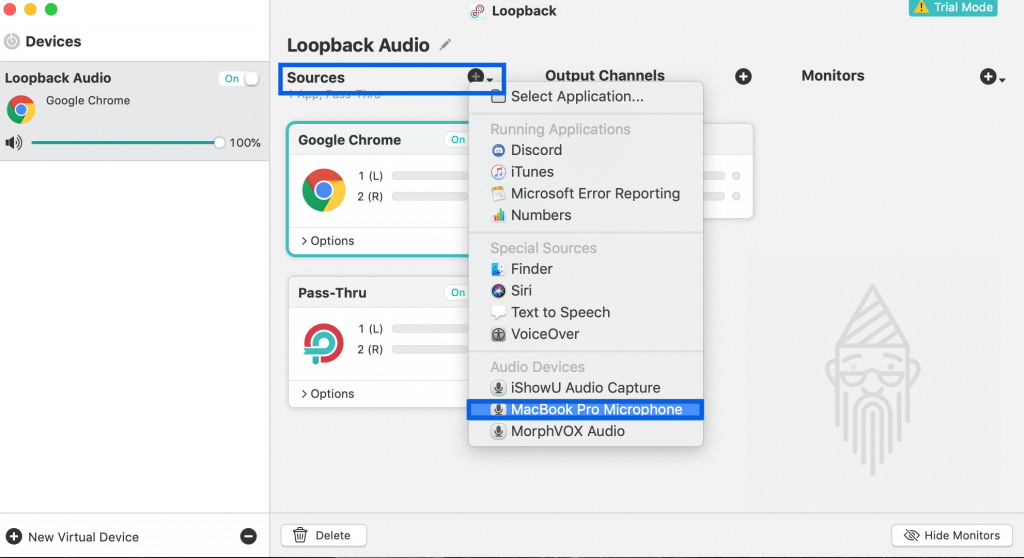Screen dimensions: 1024x558
Task: Choose Select Application… from the menu
Action: [x=586, y=97]
